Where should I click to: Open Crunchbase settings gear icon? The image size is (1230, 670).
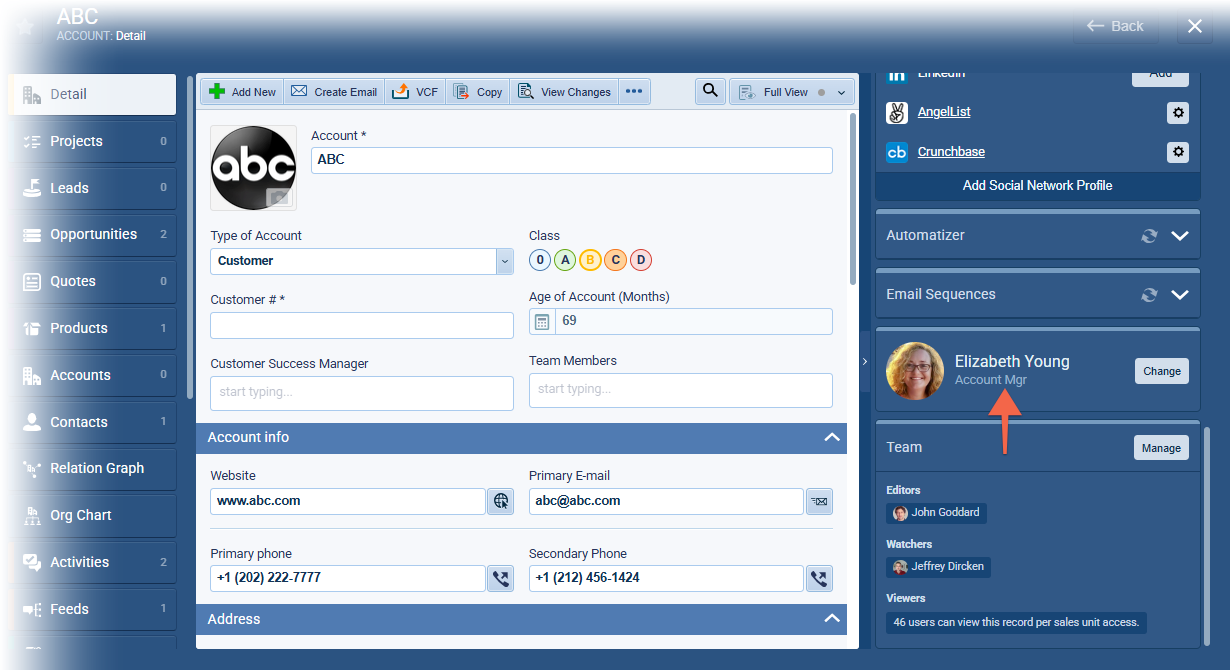[1178, 152]
